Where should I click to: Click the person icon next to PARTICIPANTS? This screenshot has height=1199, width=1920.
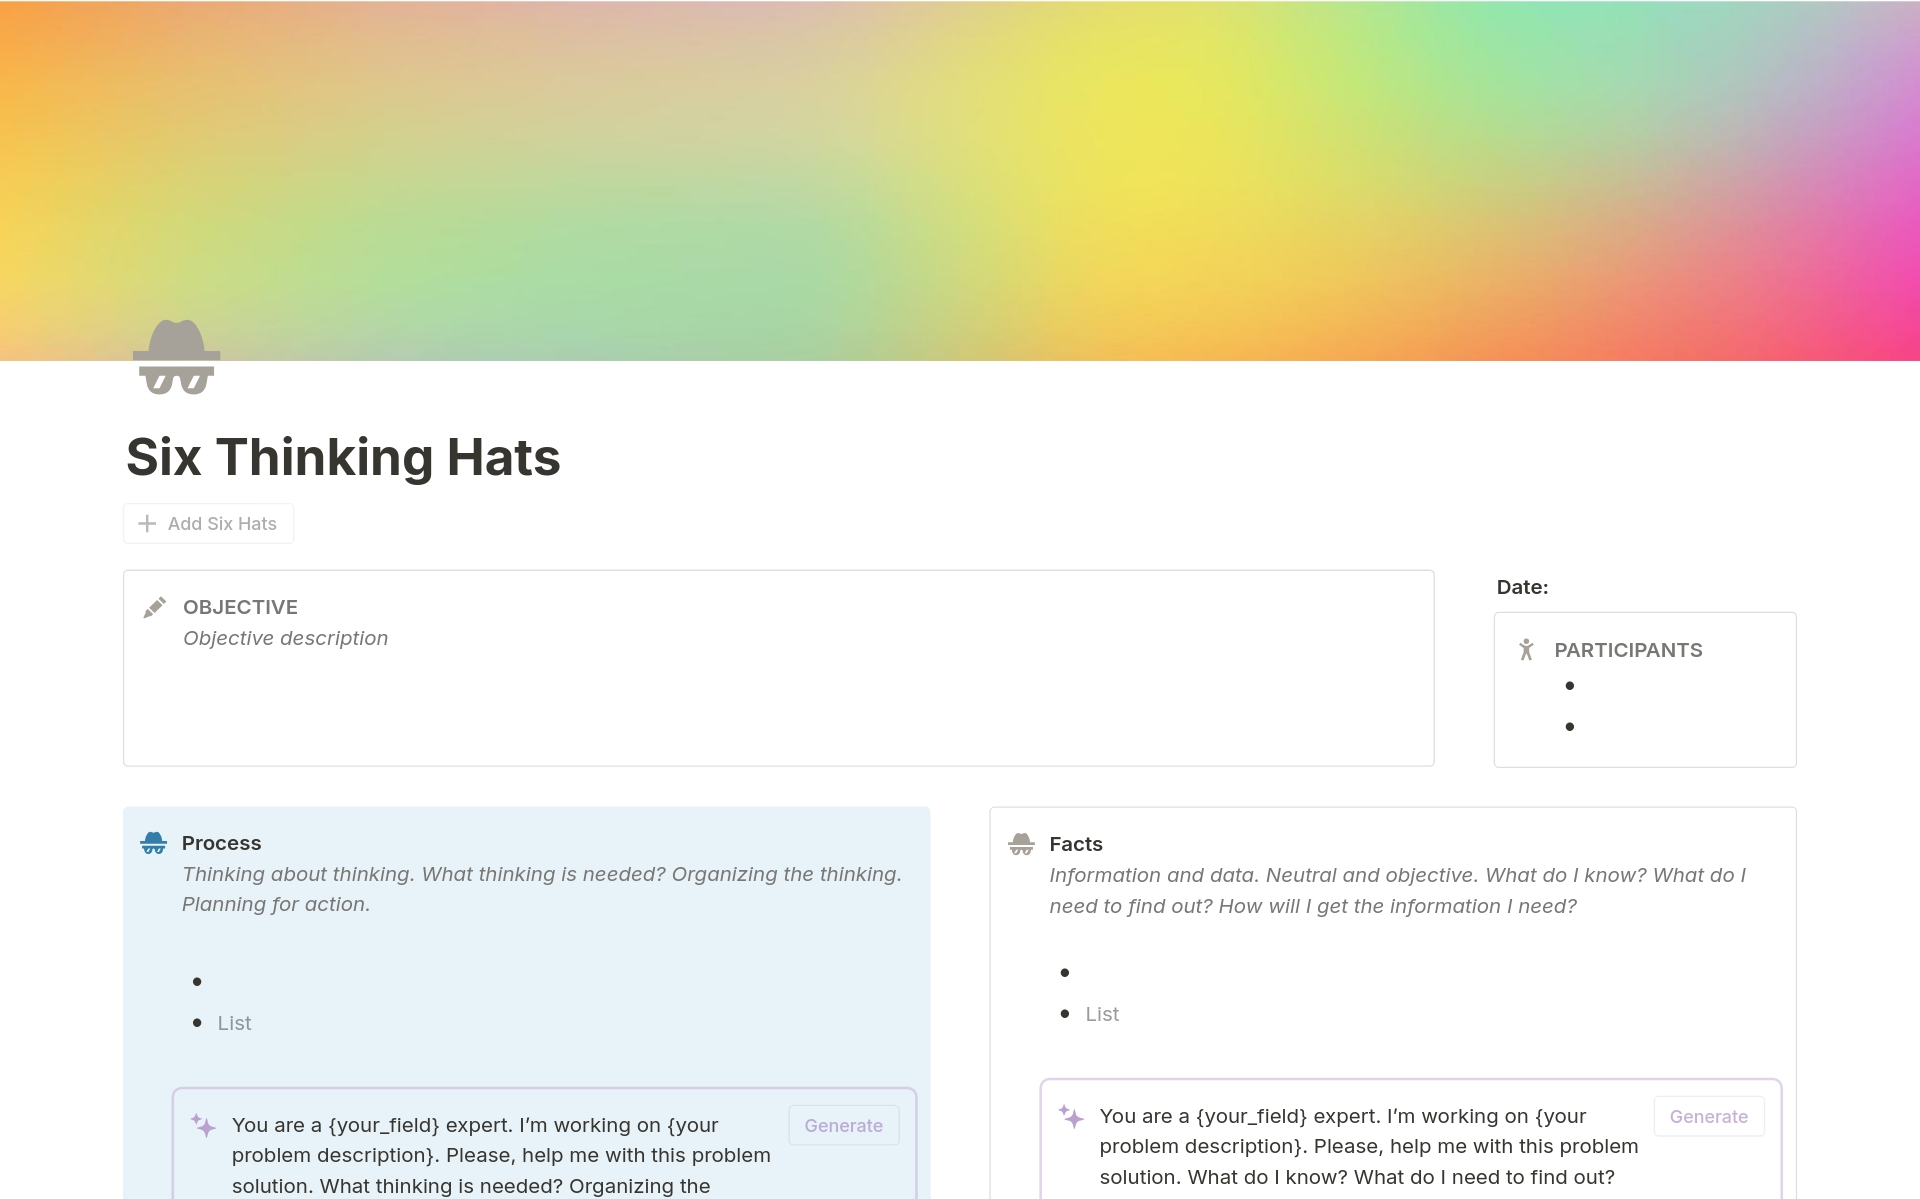(x=1526, y=650)
